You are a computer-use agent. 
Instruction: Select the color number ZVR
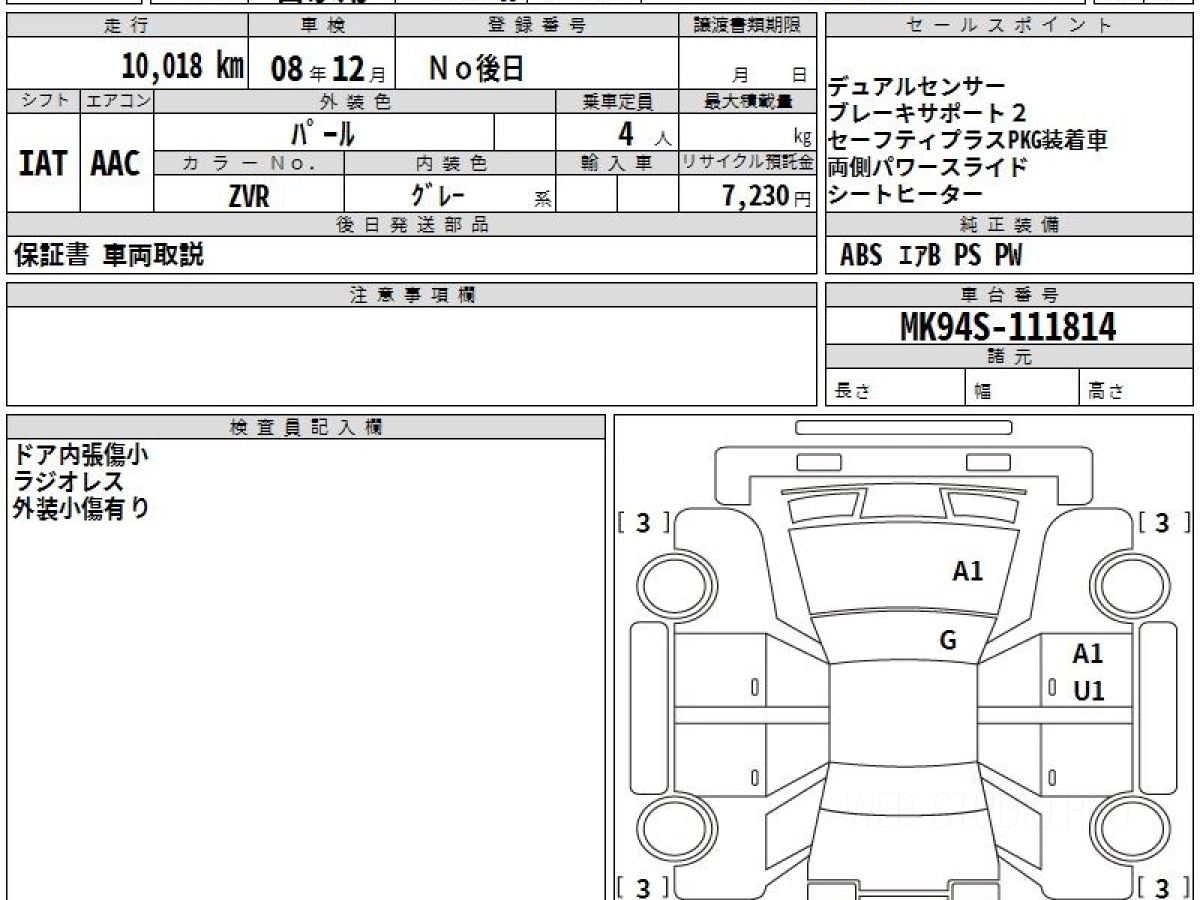pyautogui.click(x=248, y=196)
